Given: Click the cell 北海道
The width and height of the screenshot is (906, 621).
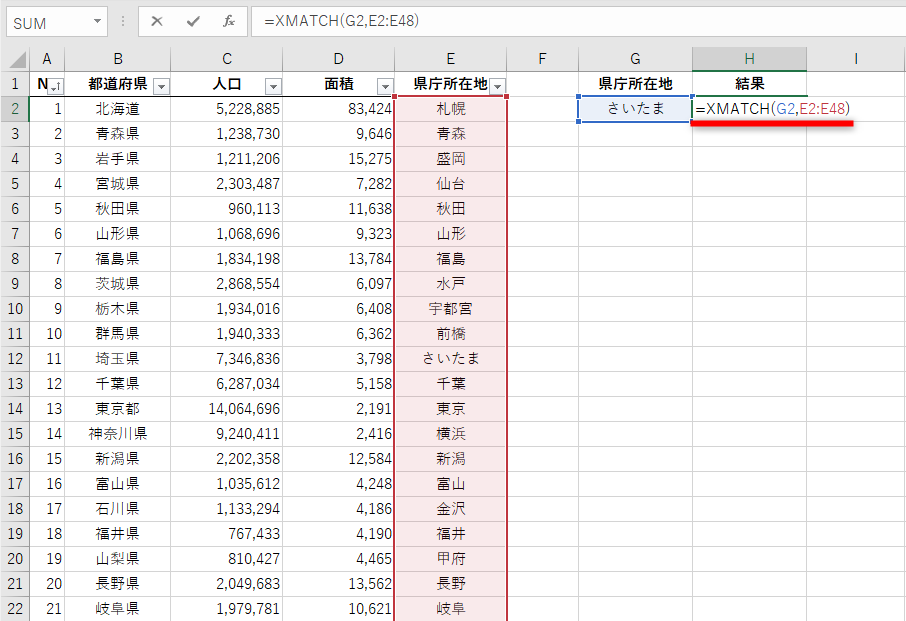Looking at the screenshot, I should click(x=118, y=109).
